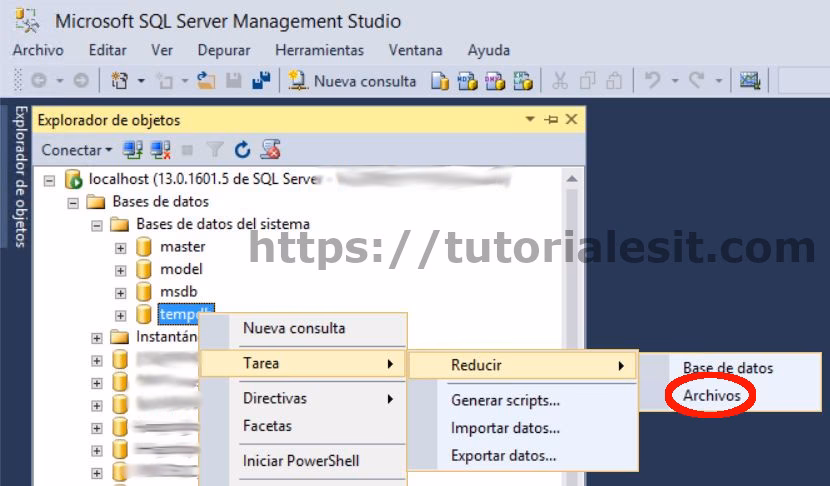Open the Conectar dropdown
Viewport: 830px width, 486px height.
coord(77,150)
